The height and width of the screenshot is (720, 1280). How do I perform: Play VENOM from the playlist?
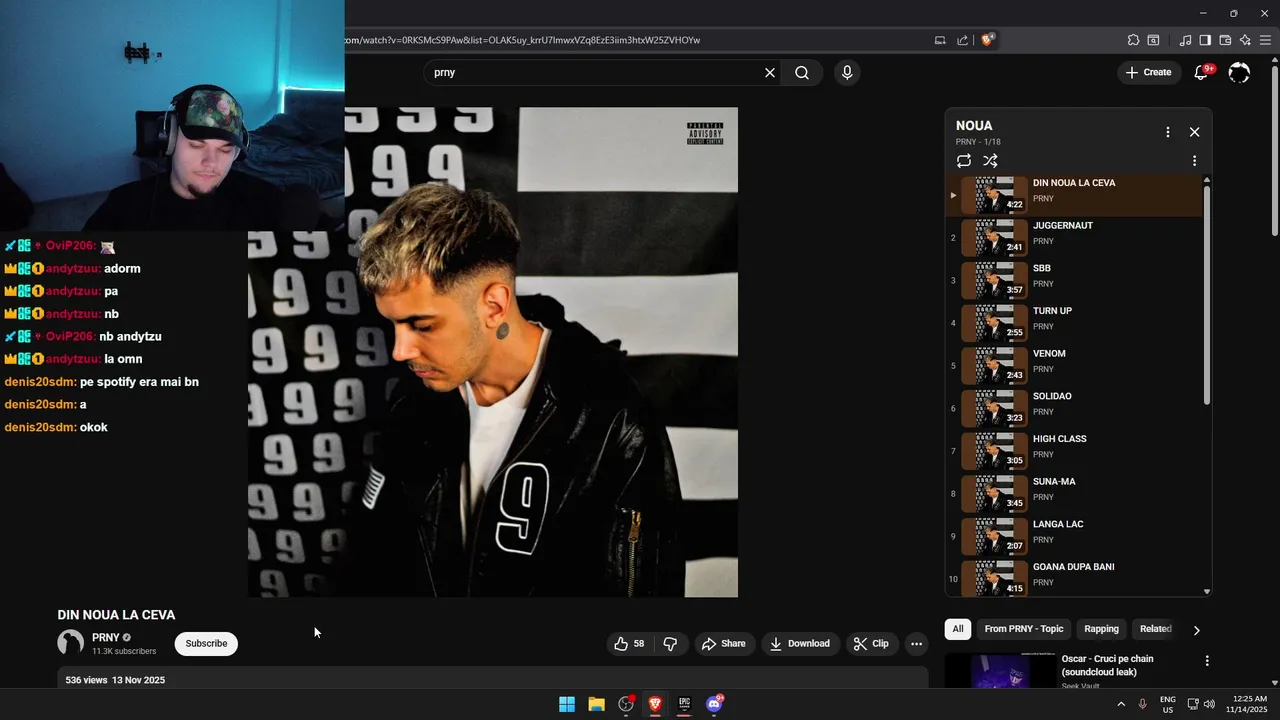coord(1075,366)
